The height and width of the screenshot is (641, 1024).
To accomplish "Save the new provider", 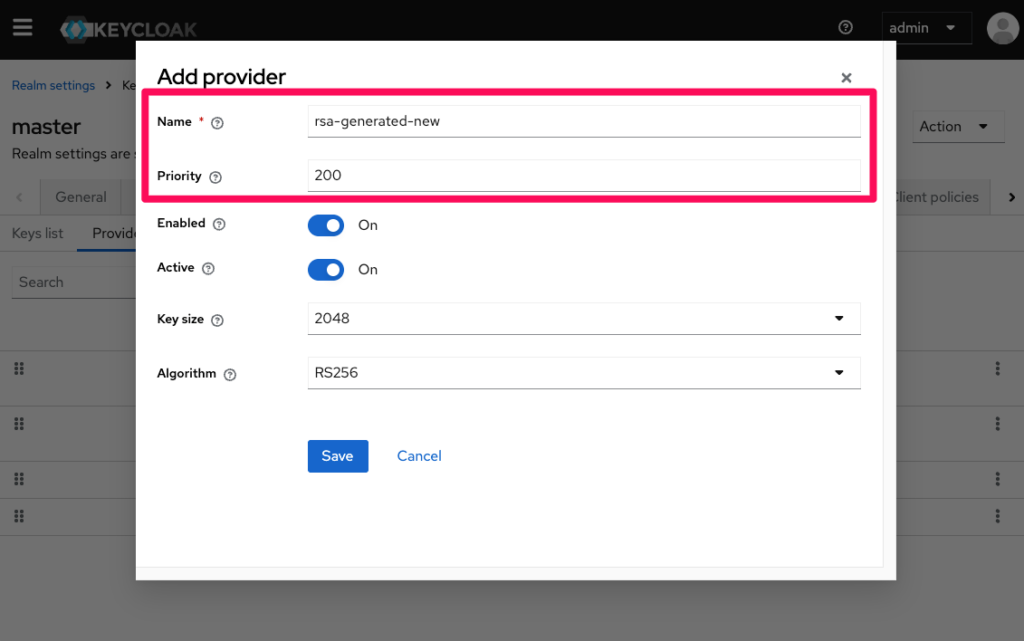I will (337, 456).
